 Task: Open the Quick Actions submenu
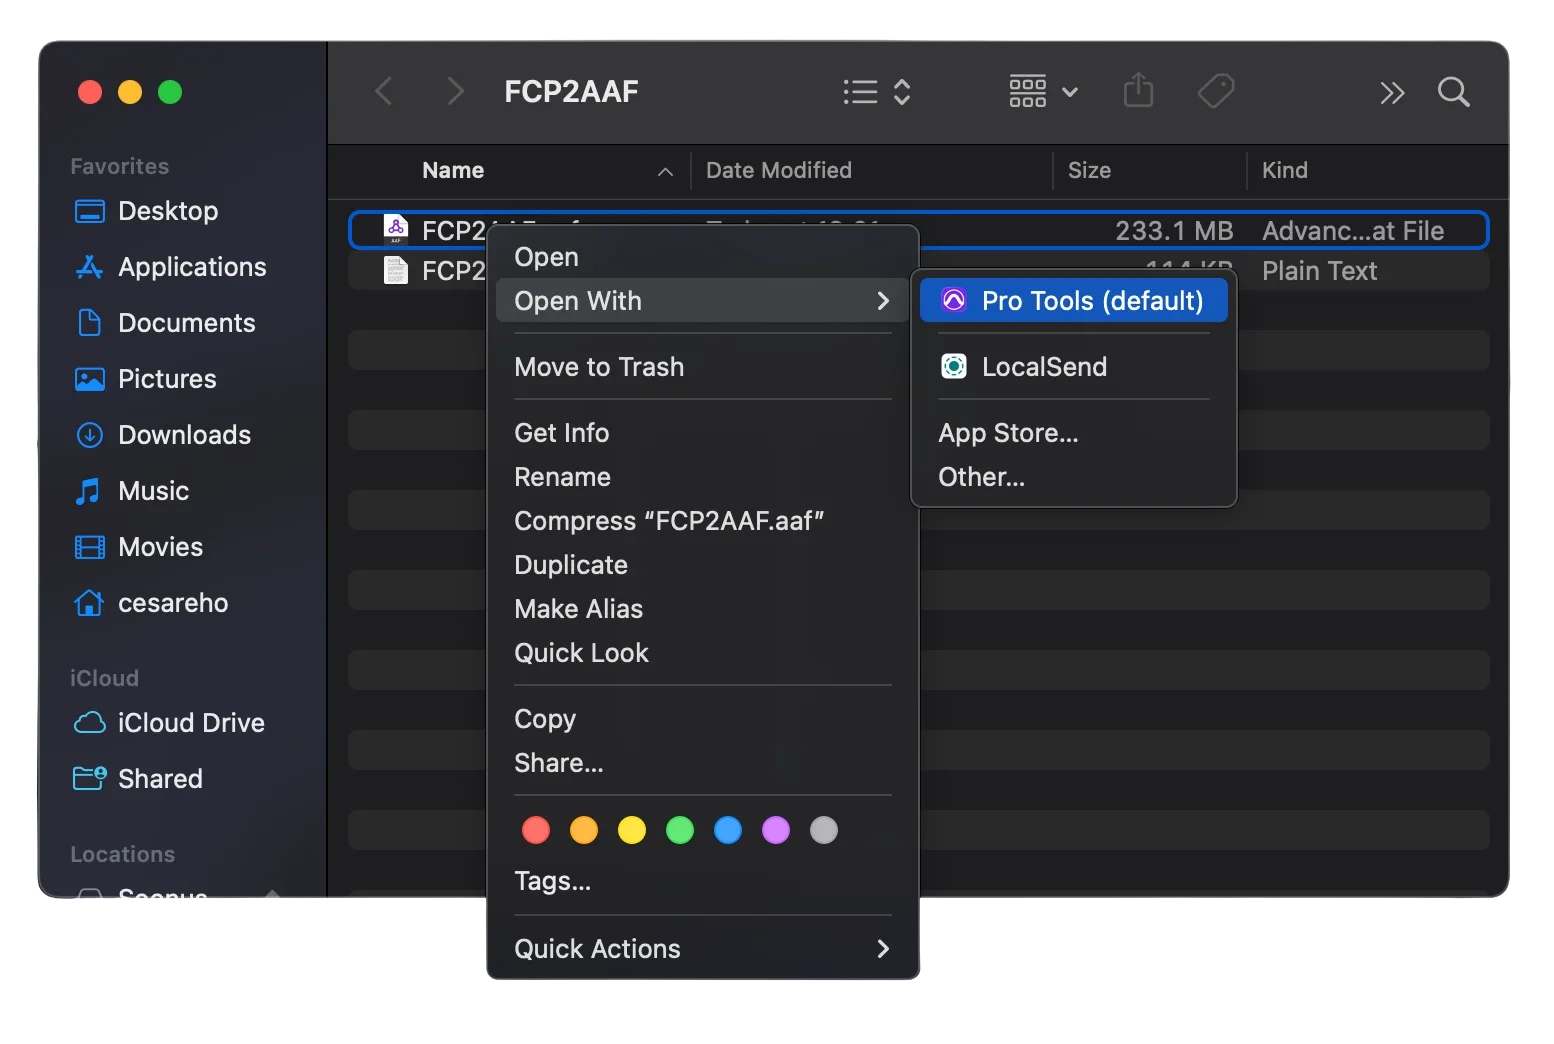(702, 949)
